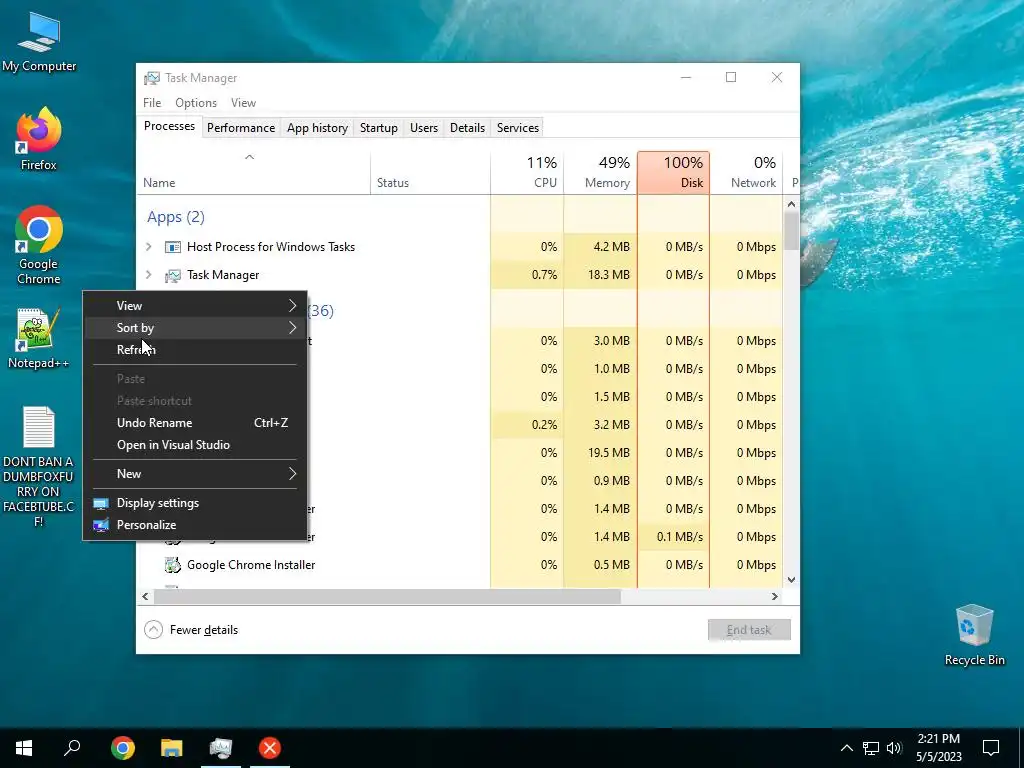Viewport: 1024px width, 768px height.
Task: Click the Task Manager process row icon
Action: (172, 275)
